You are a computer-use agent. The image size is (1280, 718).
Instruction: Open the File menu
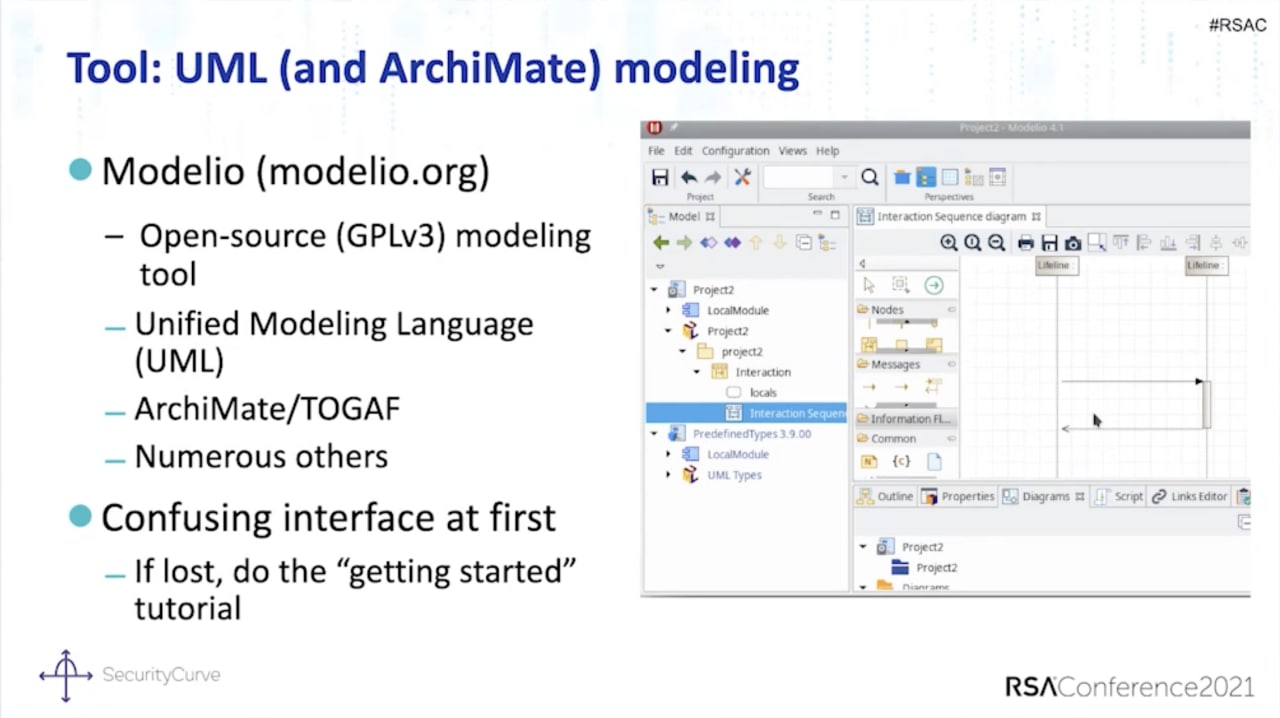656,151
